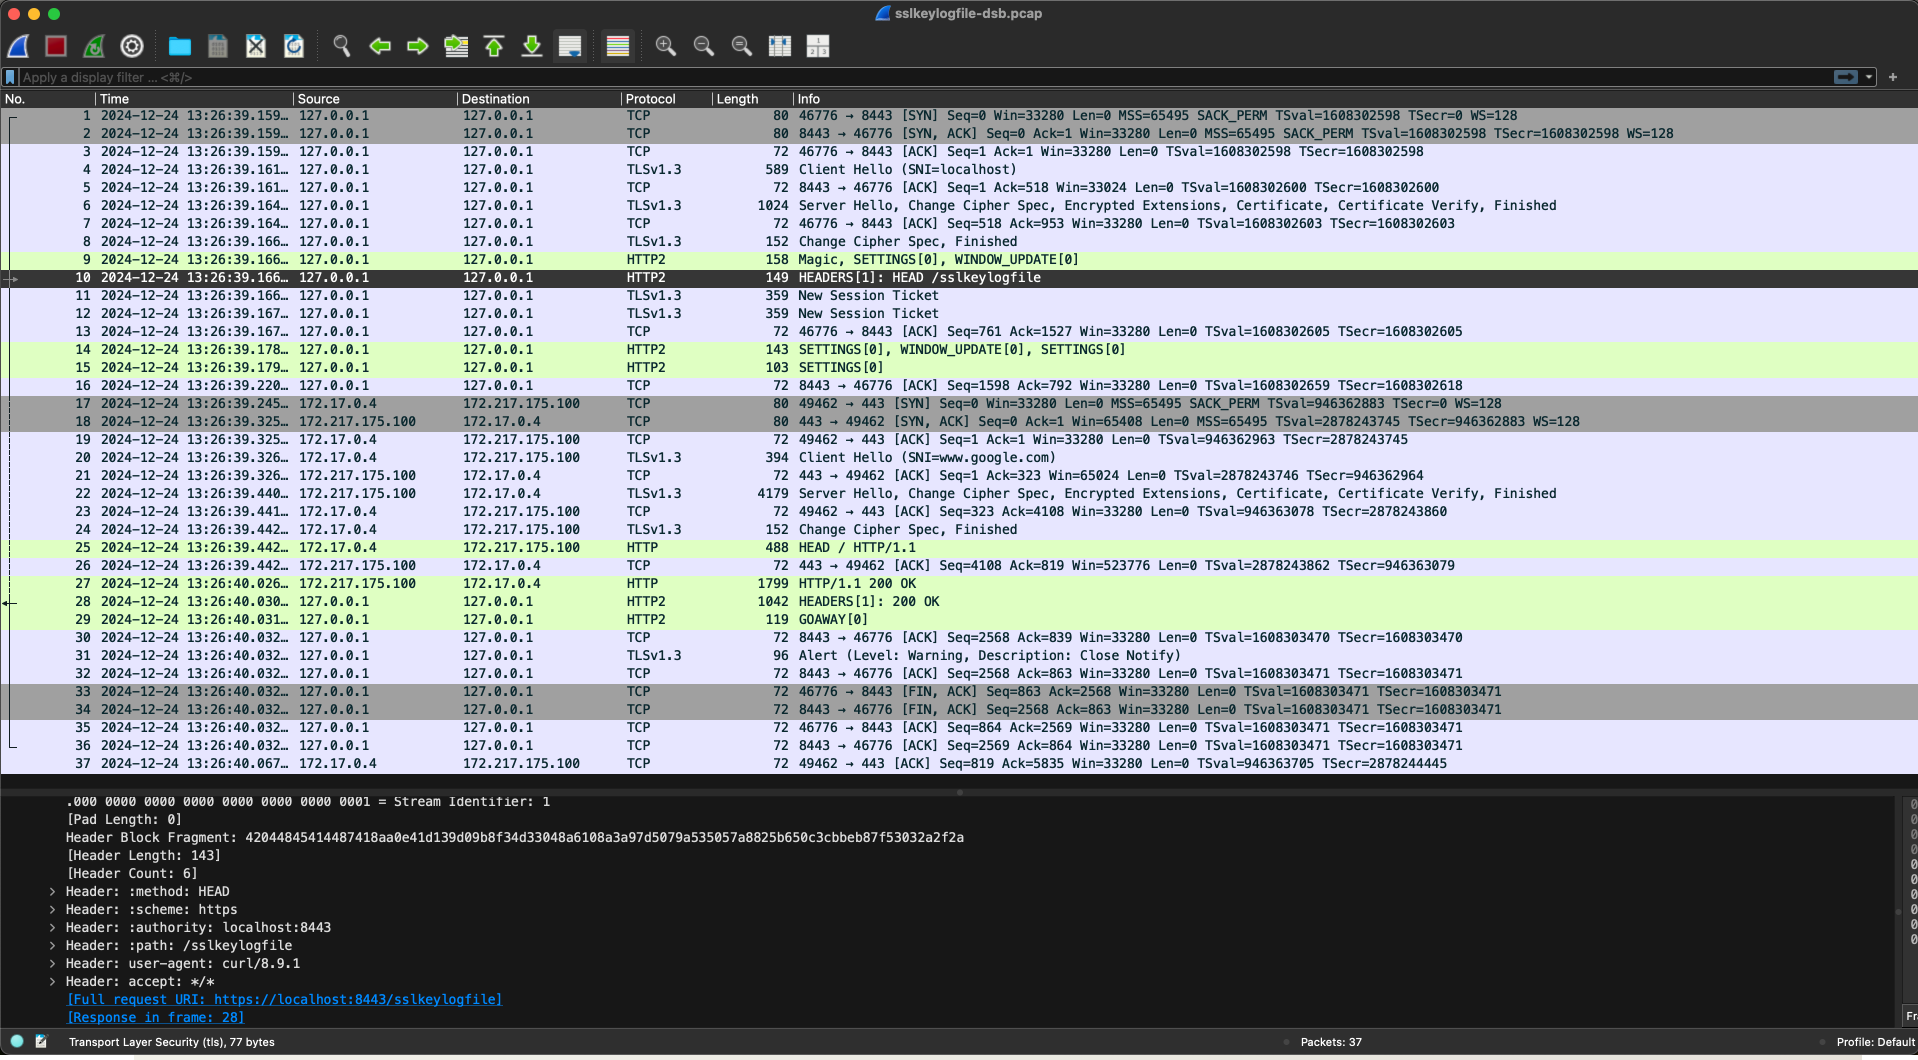The image size is (1918, 1060).
Task: Expand the Header :authority: localhost:8443 node
Action: click(52, 927)
